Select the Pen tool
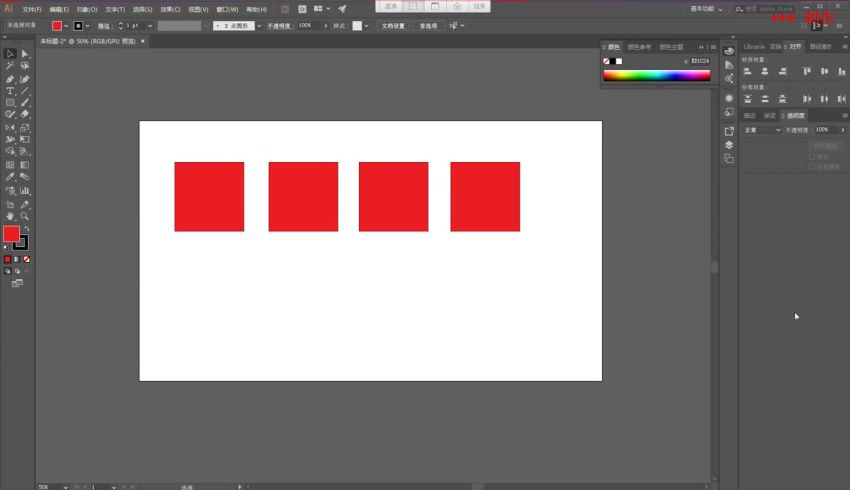 [10, 79]
